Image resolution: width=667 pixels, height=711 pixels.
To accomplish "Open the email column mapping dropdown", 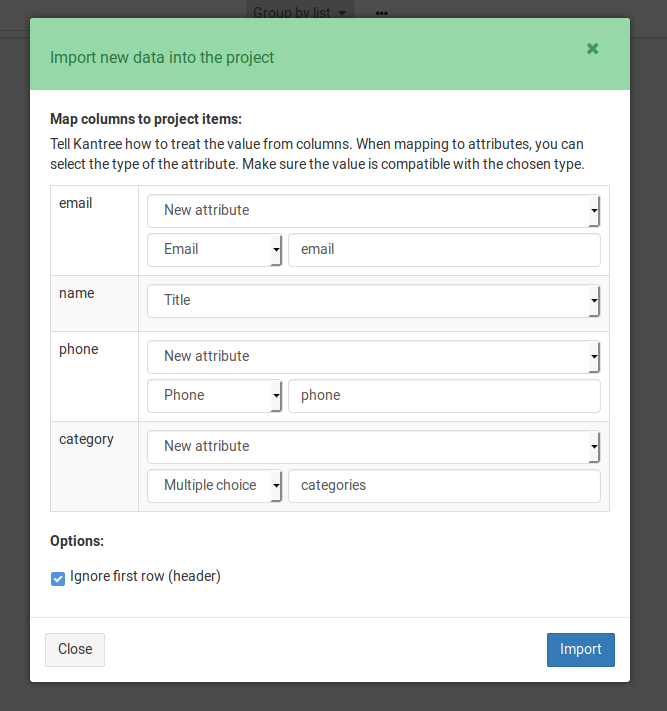I will tap(374, 211).
